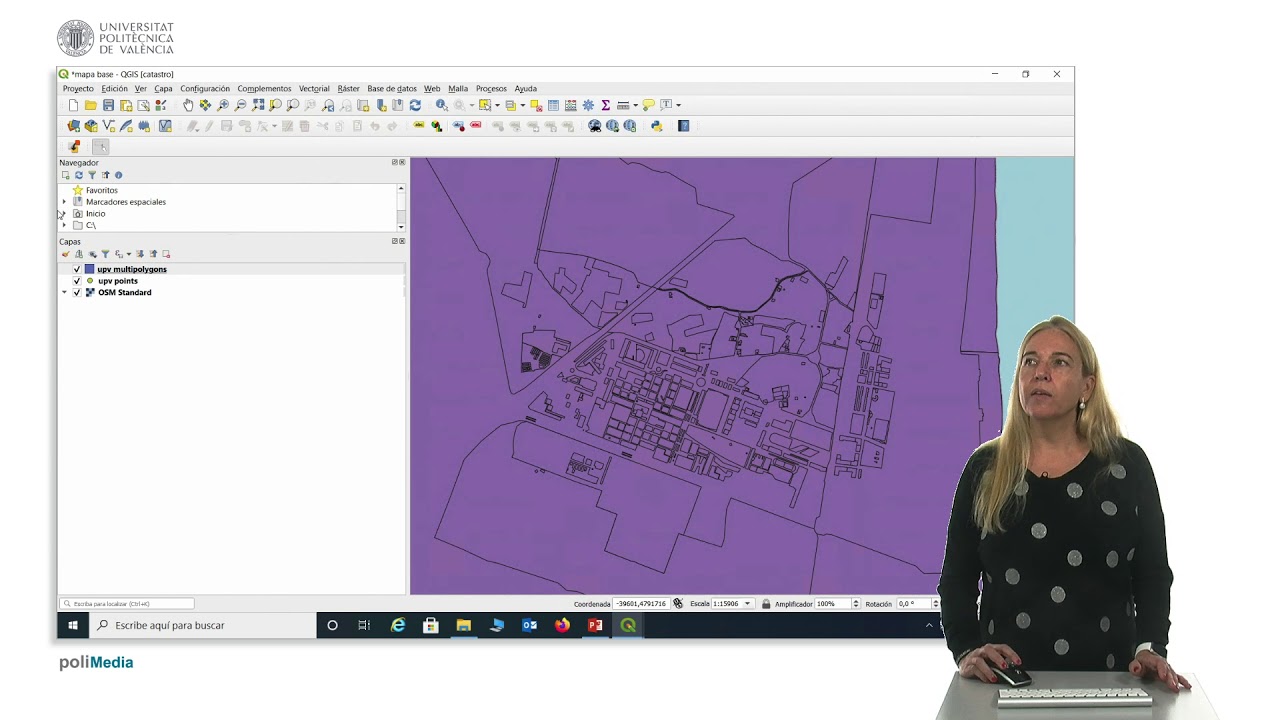Viewport: 1280px width, 720px height.
Task: Refresh the map canvas
Action: 415,105
